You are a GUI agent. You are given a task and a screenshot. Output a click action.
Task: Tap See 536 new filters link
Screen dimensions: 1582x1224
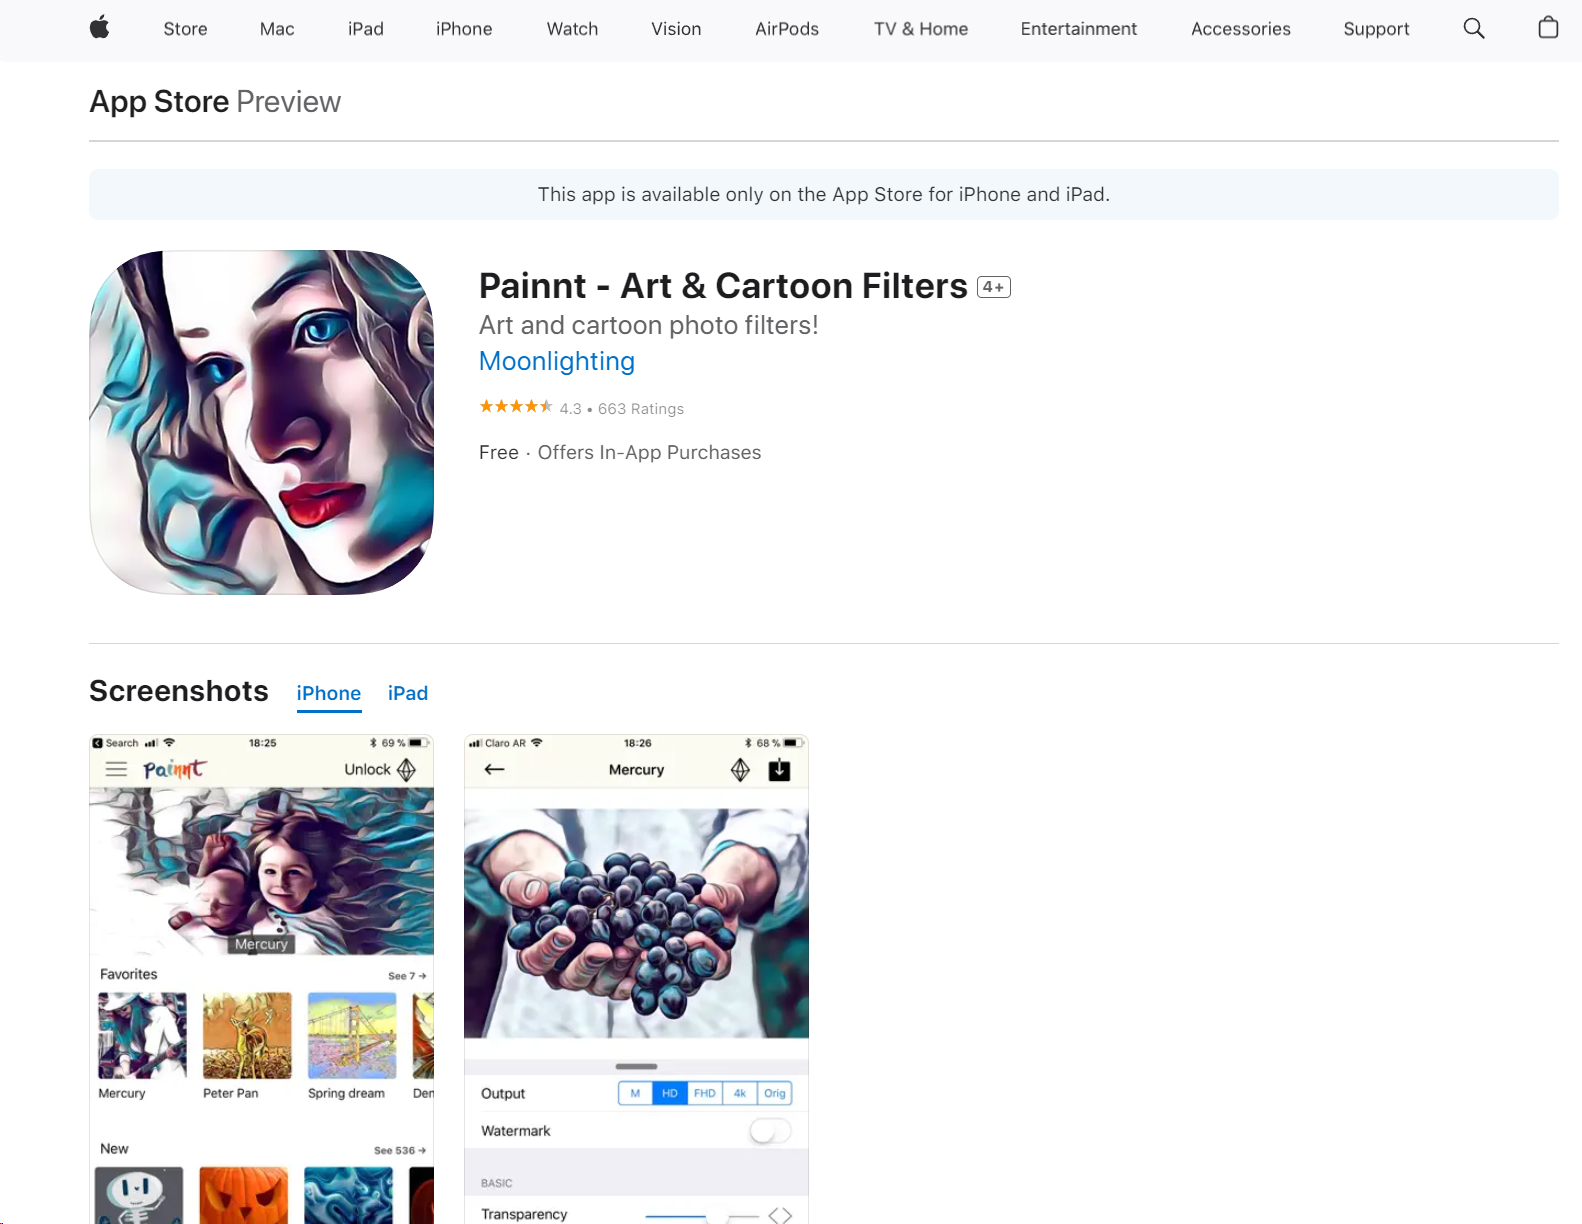(x=400, y=1151)
